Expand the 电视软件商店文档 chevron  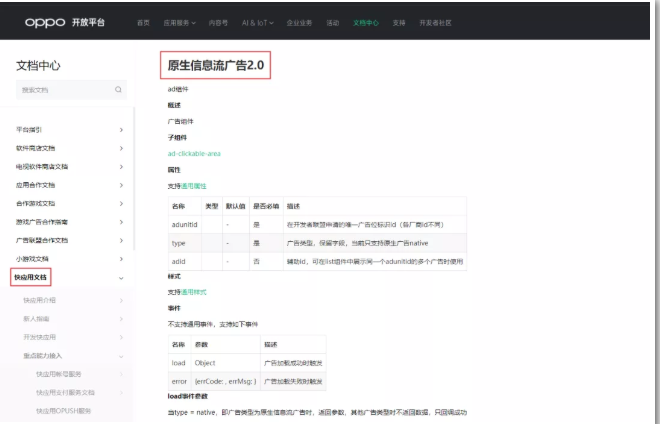(121, 167)
